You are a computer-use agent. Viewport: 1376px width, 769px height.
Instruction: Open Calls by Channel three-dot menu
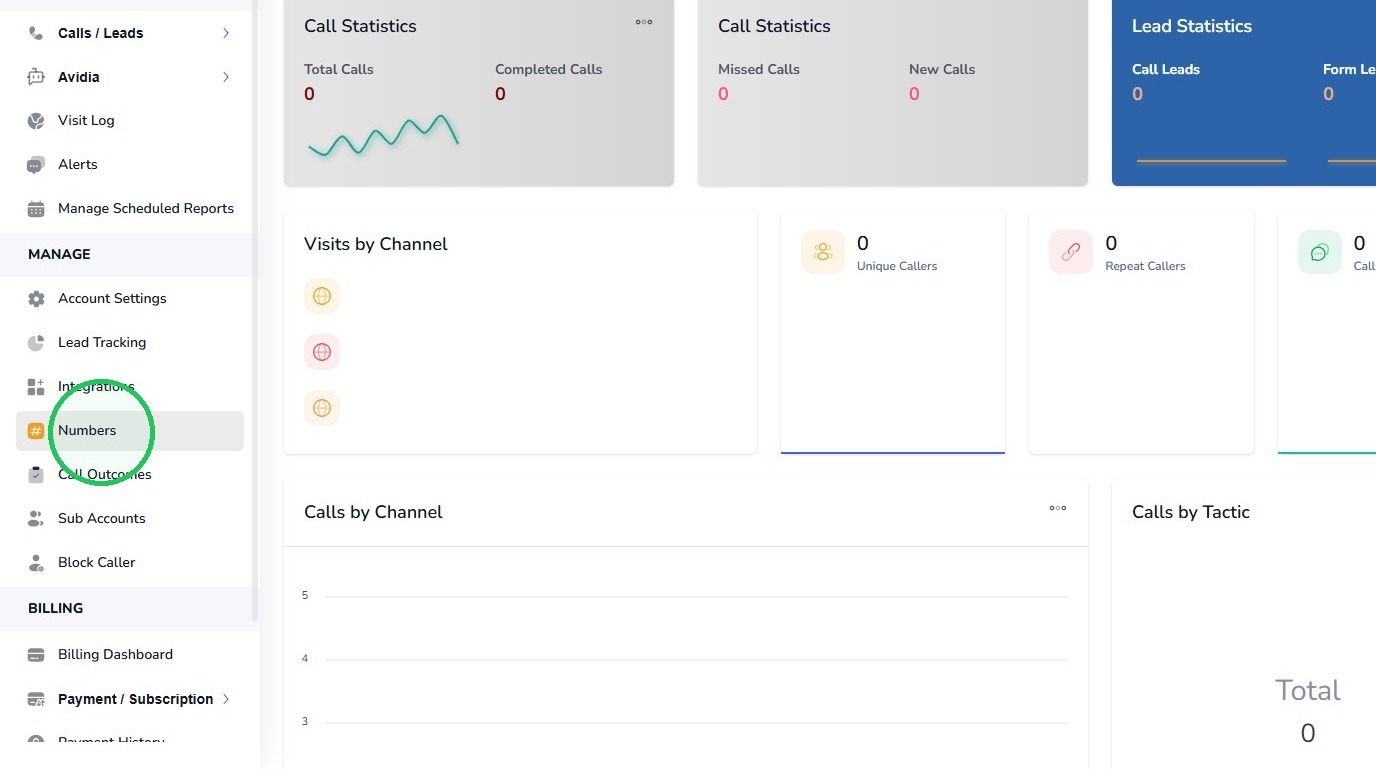(1058, 508)
